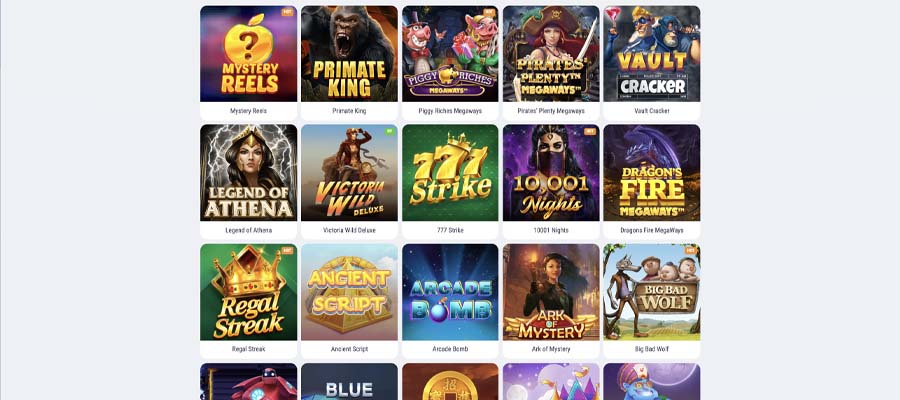Launch the 777 Strike game
The image size is (900, 400).
click(450, 173)
